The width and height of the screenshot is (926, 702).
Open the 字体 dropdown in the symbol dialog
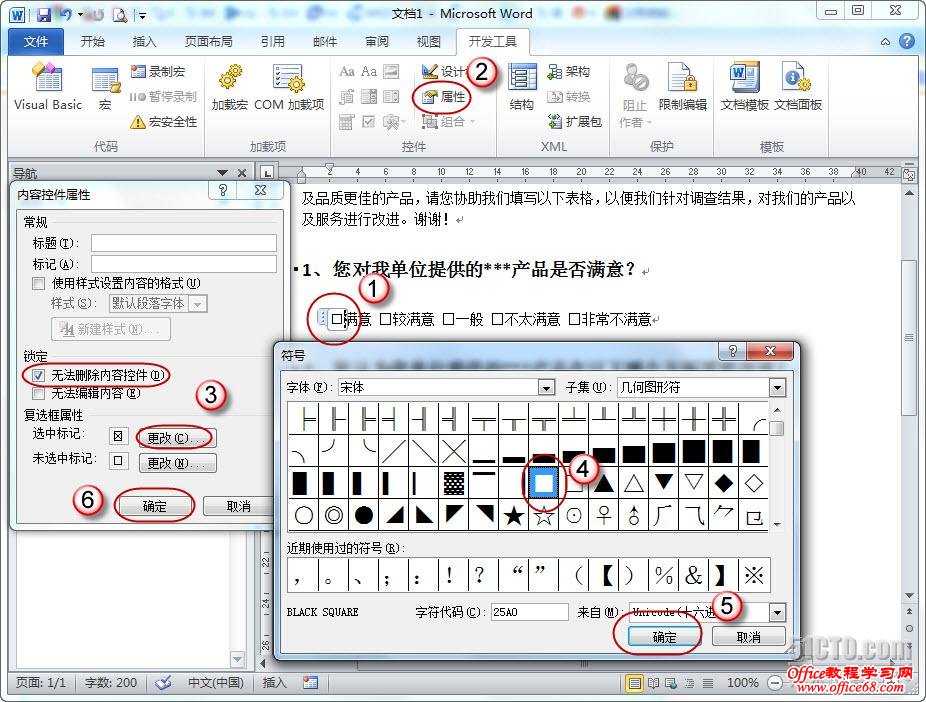(x=545, y=387)
